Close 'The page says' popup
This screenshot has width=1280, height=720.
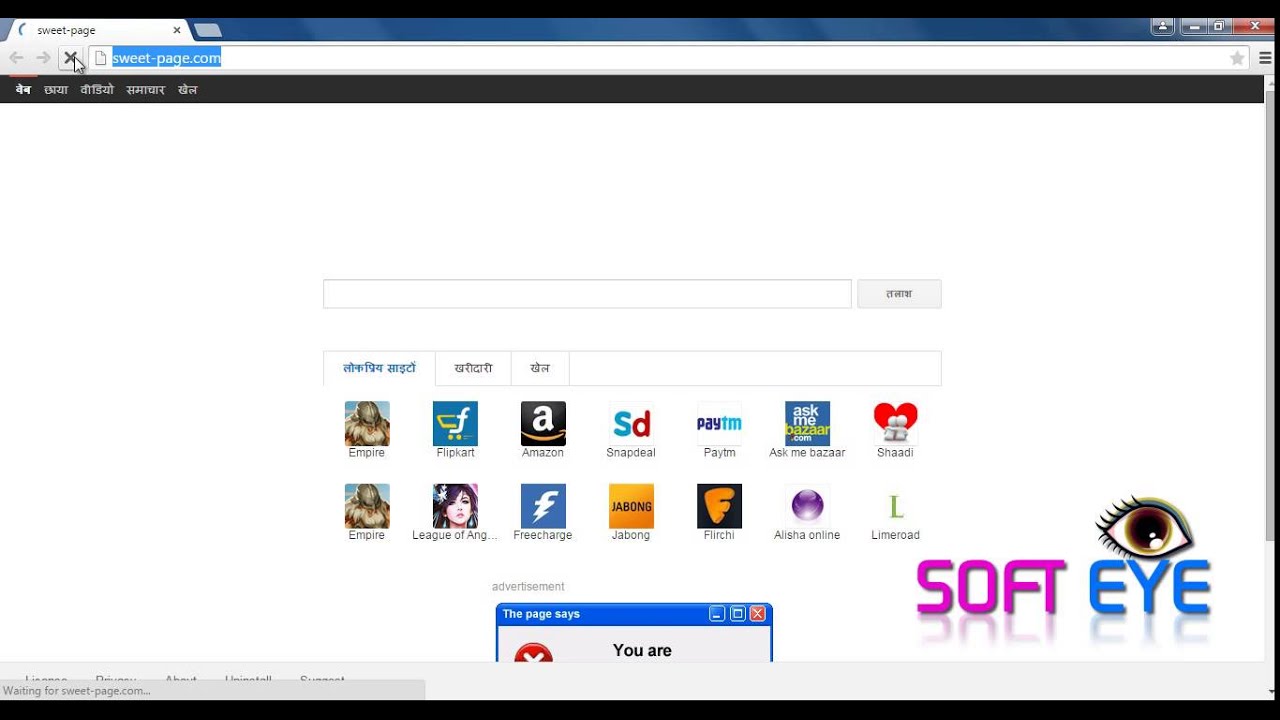[757, 614]
